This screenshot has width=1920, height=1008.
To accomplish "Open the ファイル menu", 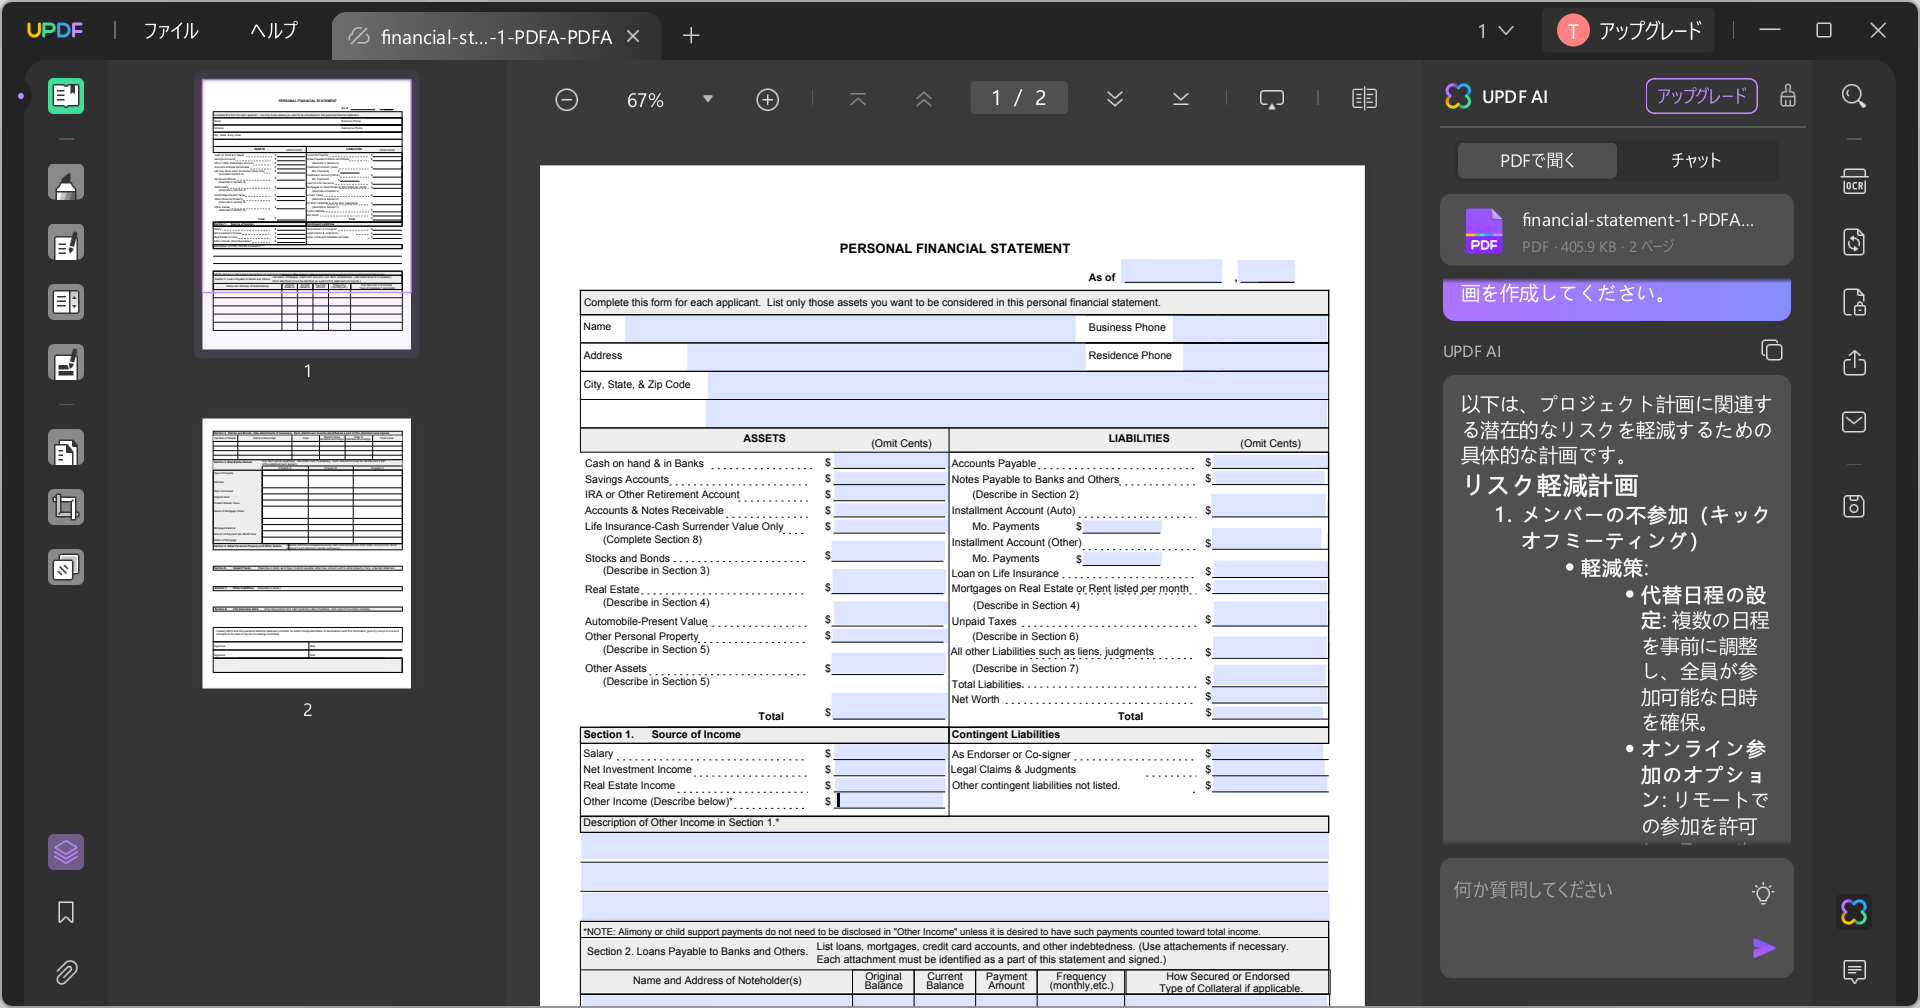I will (x=171, y=31).
